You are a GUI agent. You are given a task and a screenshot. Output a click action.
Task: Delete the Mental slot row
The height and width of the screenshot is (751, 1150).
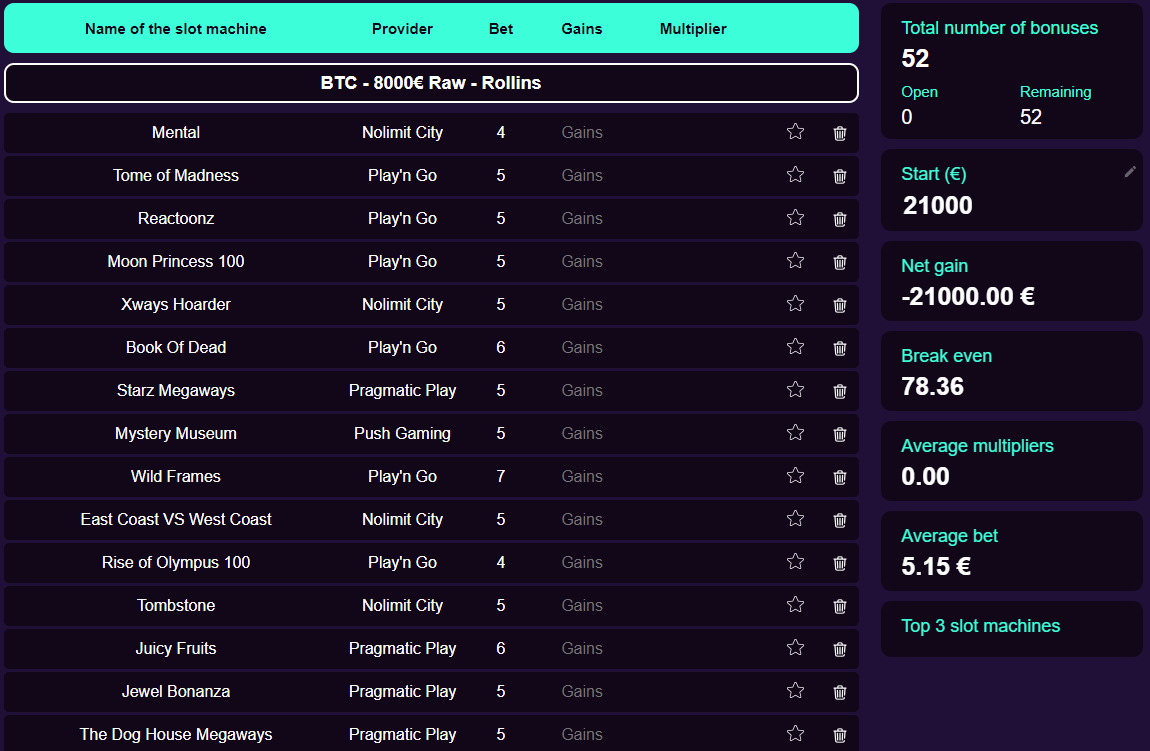tap(840, 133)
